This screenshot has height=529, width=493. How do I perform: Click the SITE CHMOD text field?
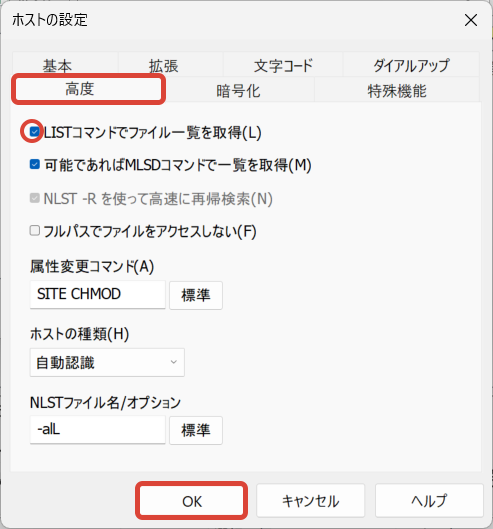tap(98, 295)
